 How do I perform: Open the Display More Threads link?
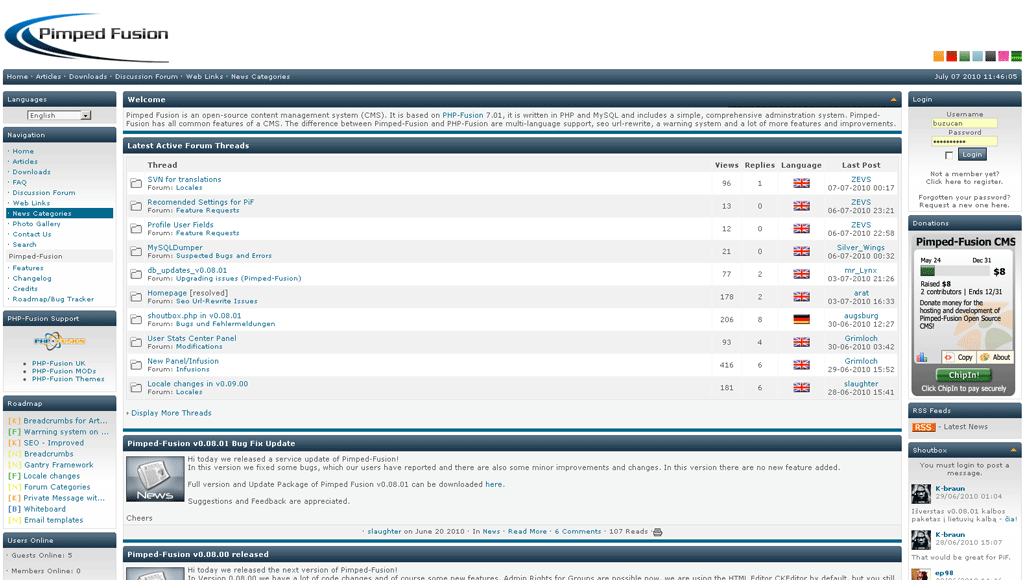tap(171, 413)
